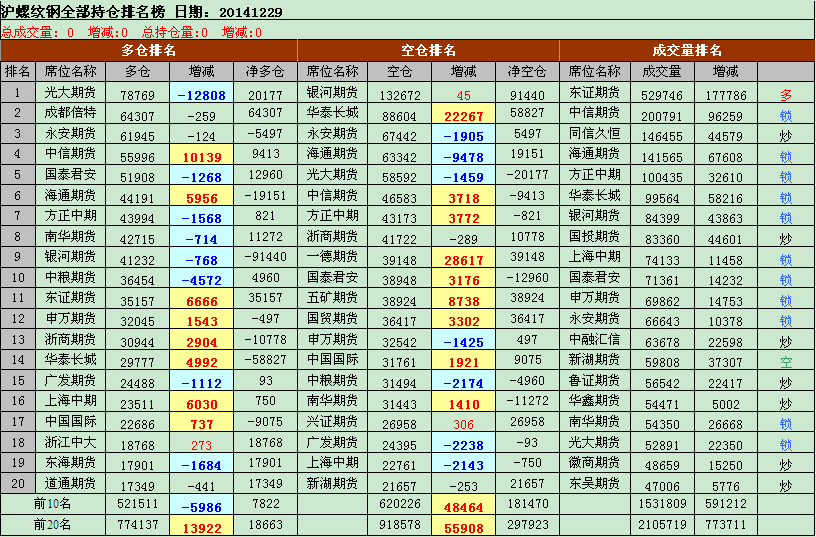The width and height of the screenshot is (816, 537).
Task: Click the blue change value -2174
Action: click(463, 383)
